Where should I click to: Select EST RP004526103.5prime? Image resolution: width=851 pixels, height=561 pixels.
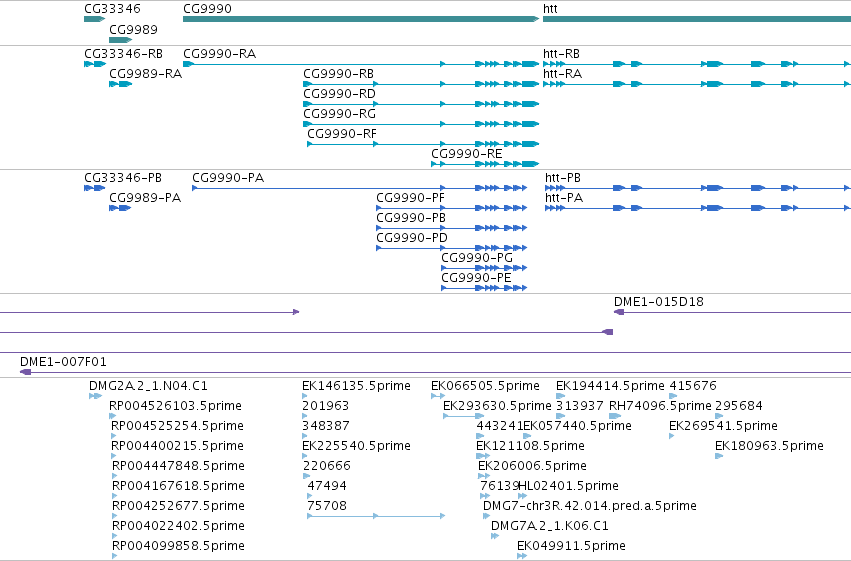coord(175,406)
